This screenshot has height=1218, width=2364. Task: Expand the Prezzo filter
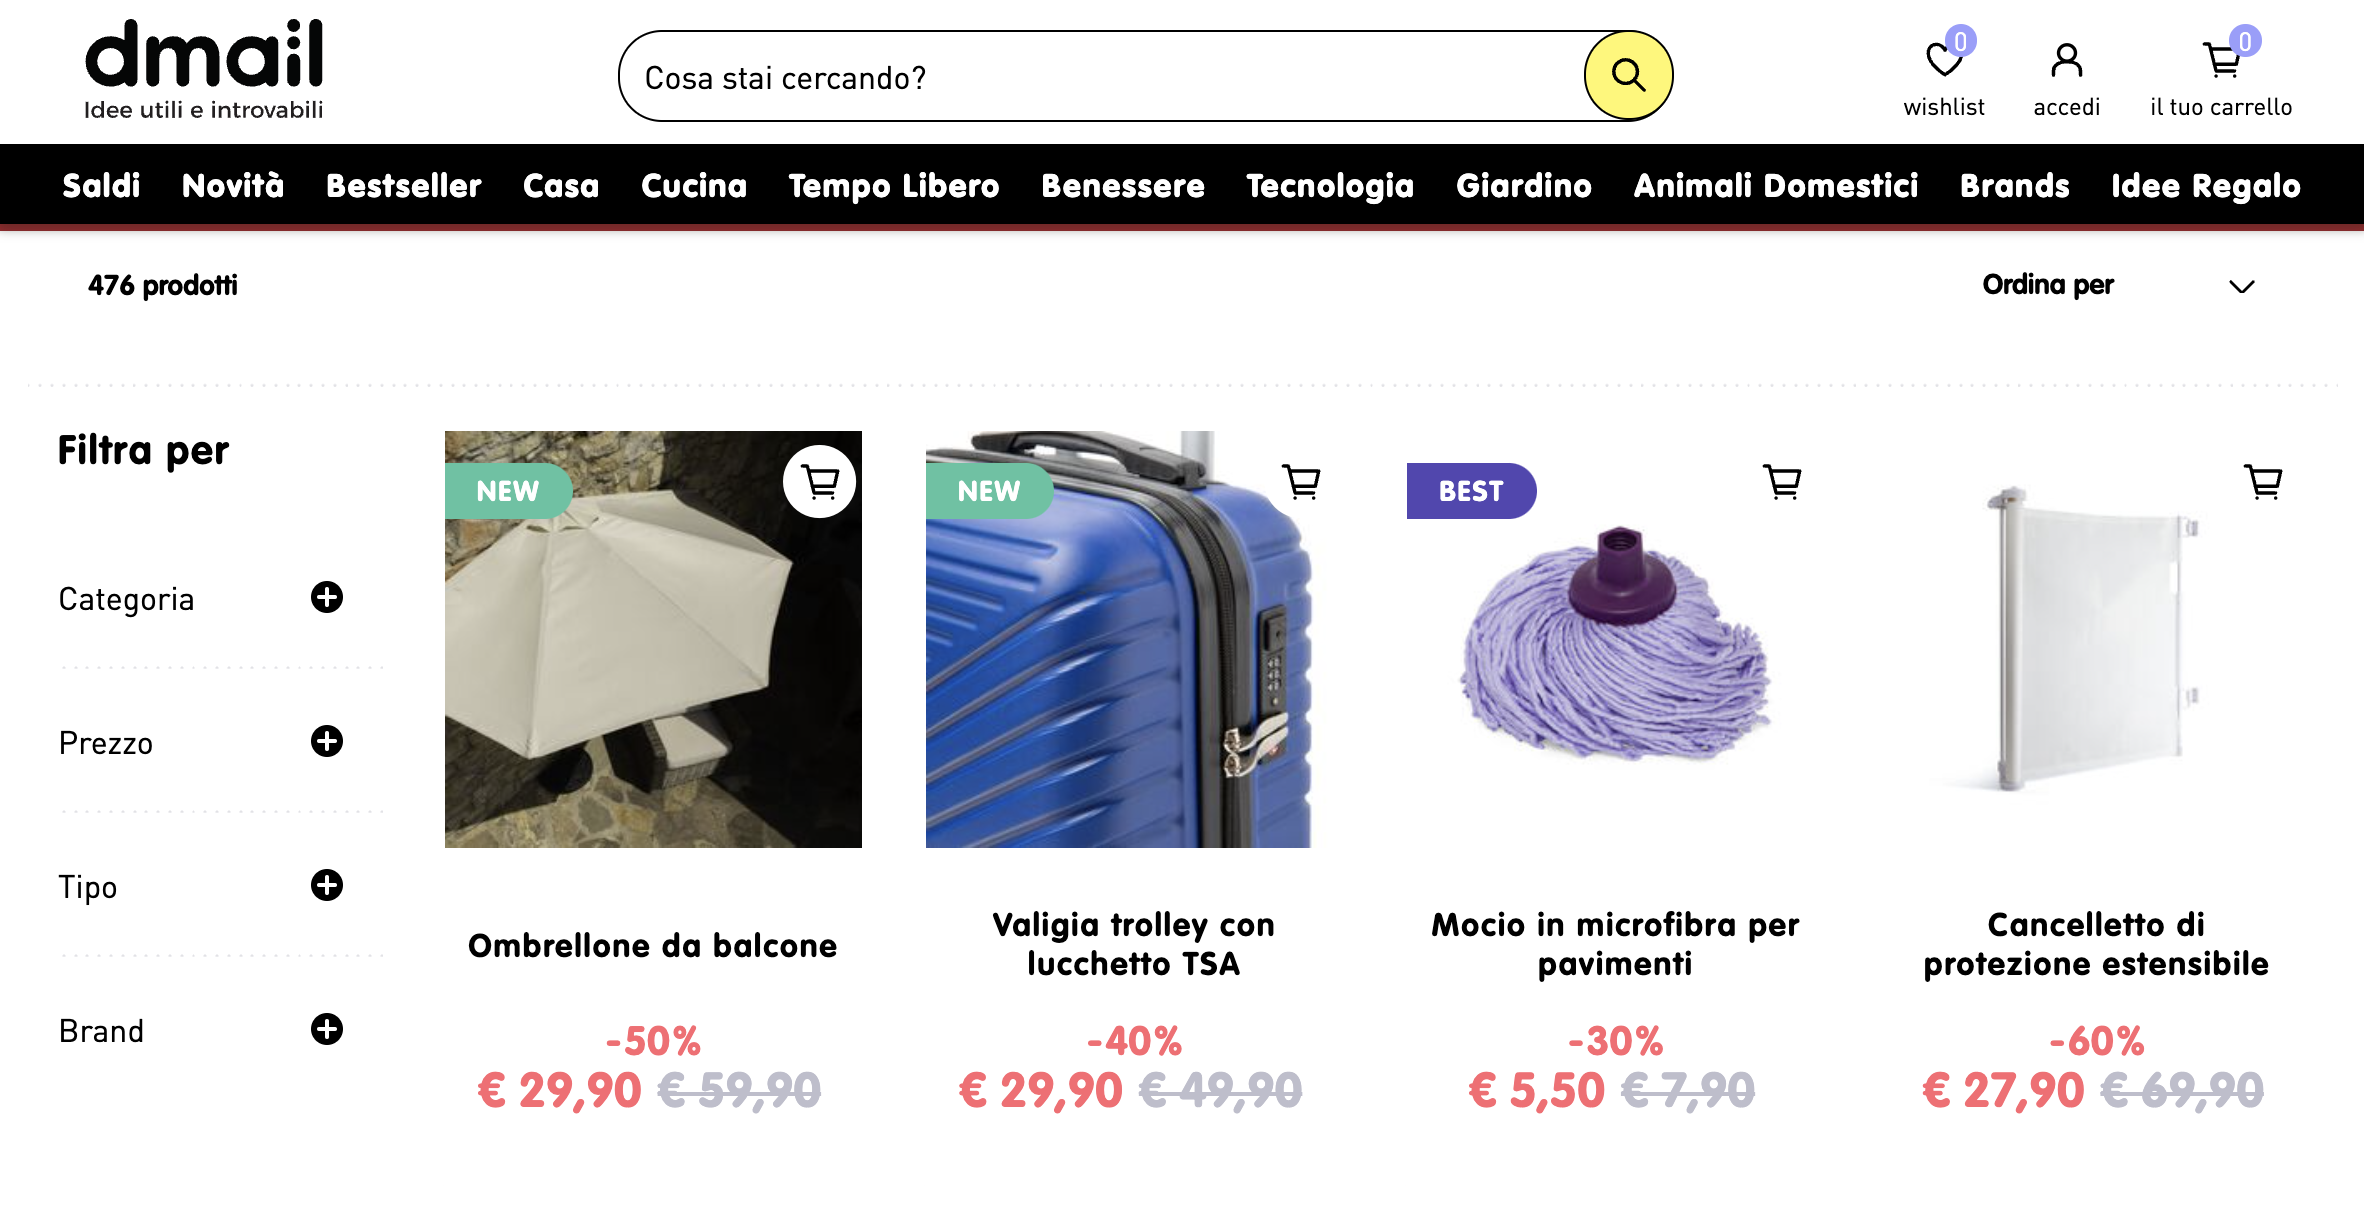pos(327,741)
